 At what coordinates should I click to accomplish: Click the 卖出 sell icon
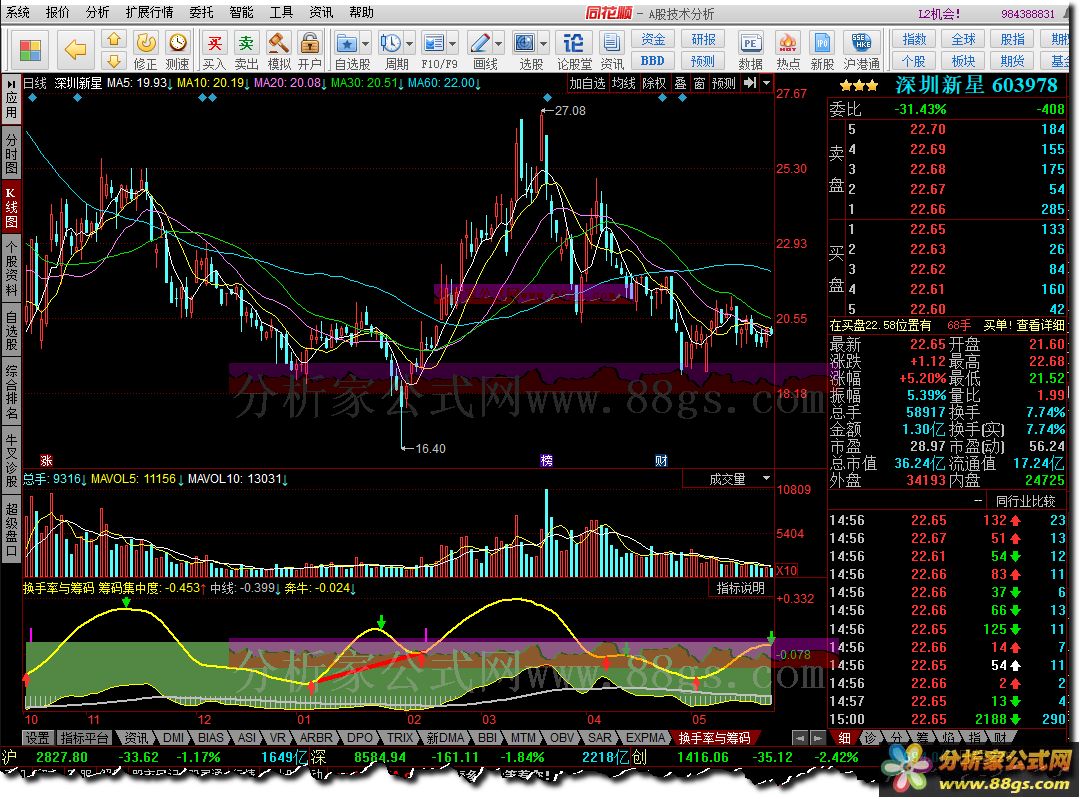[246, 43]
